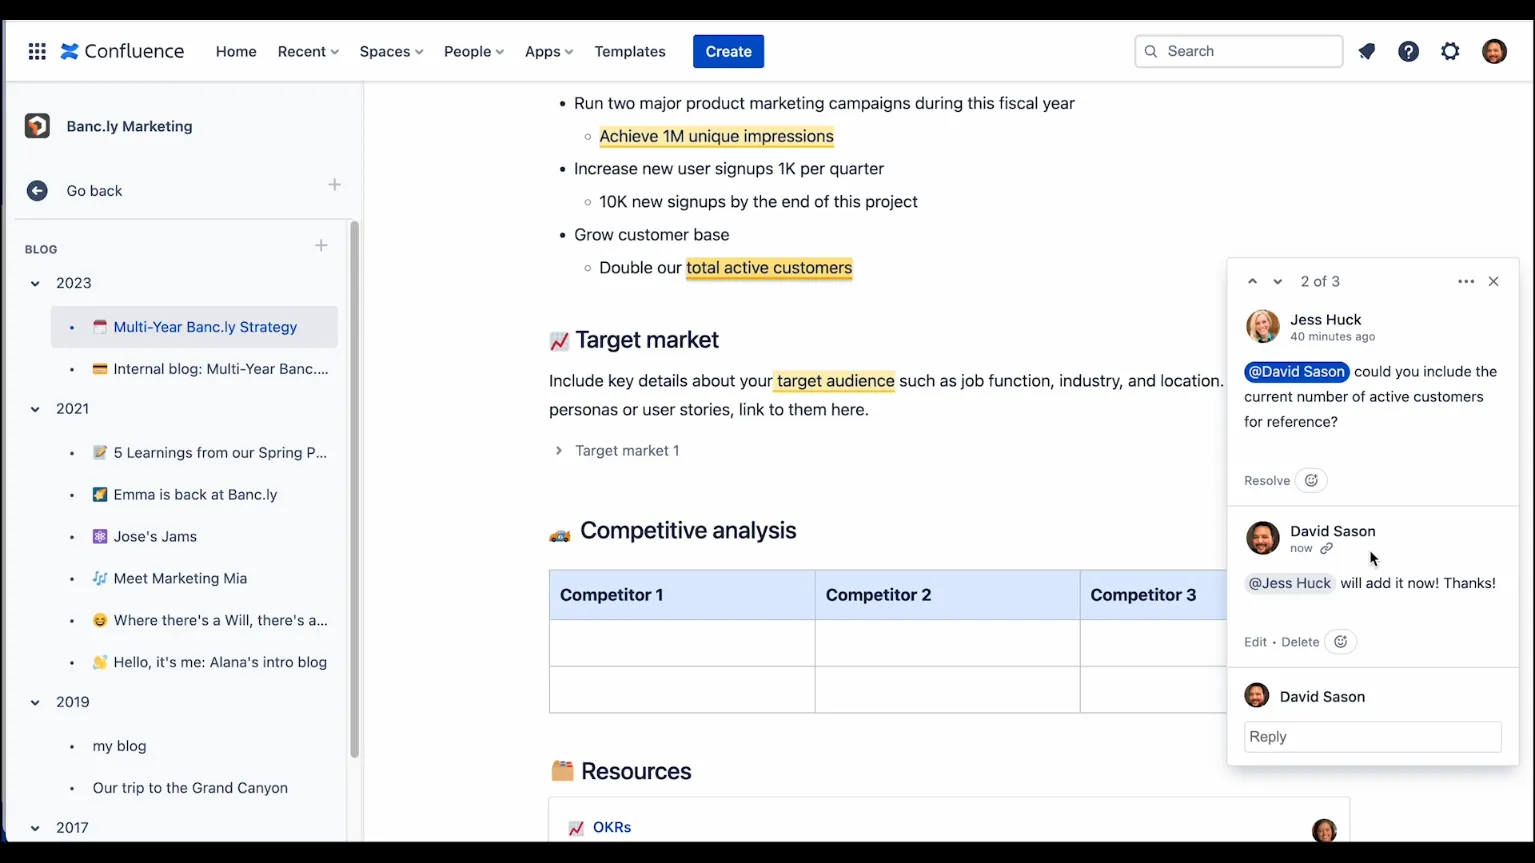
Task: Collapse the 2023 blog group
Action: [x=35, y=284]
